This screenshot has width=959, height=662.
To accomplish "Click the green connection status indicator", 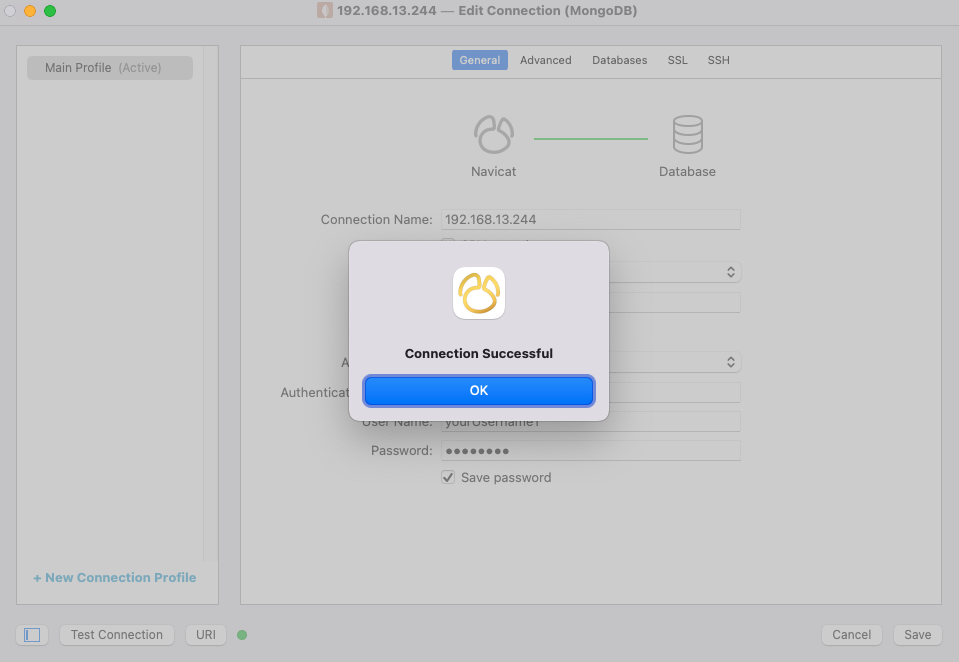I will tap(242, 635).
